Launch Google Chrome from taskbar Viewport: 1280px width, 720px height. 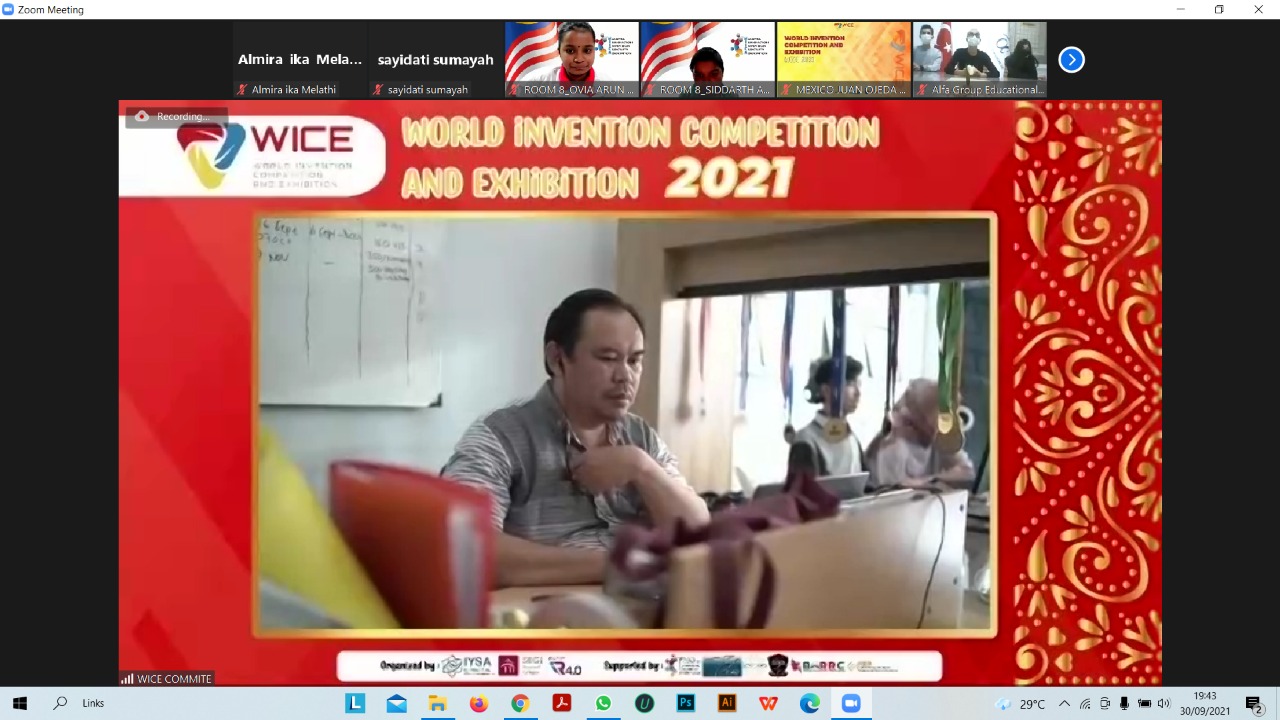click(520, 703)
